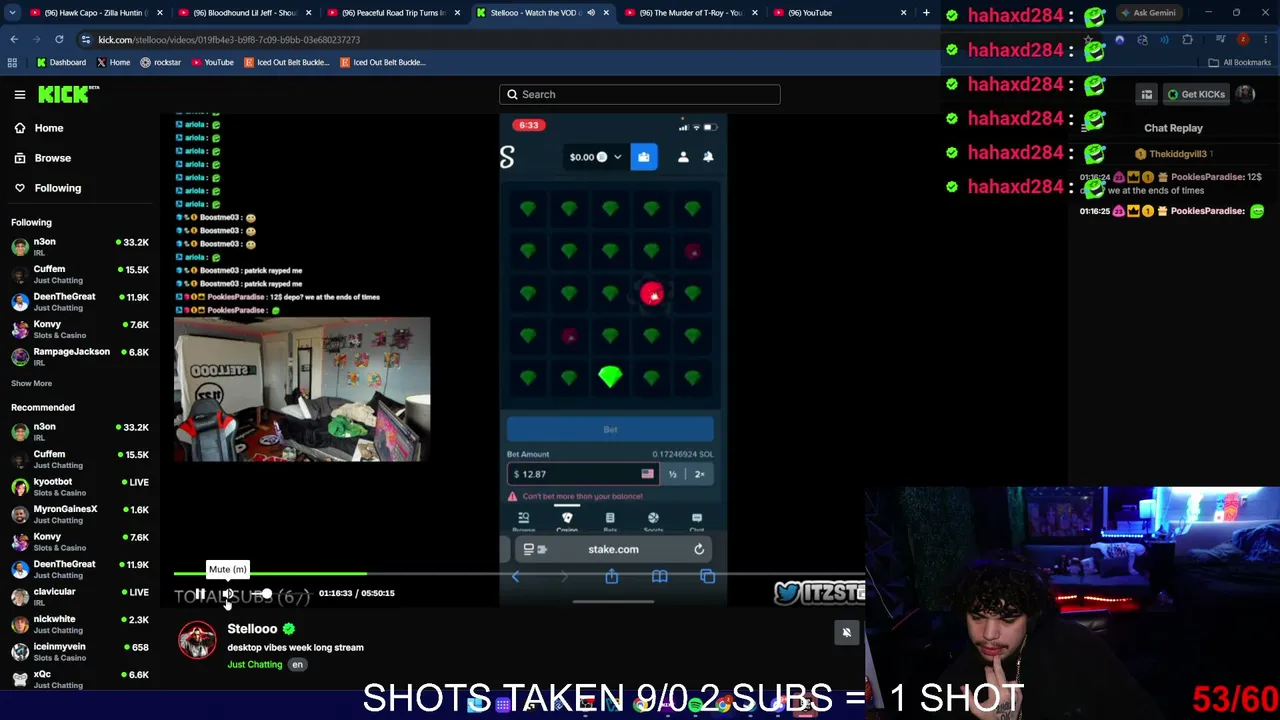Switch to Bloodhound Lil Jeff tab
The image size is (1280, 720).
tap(245, 13)
